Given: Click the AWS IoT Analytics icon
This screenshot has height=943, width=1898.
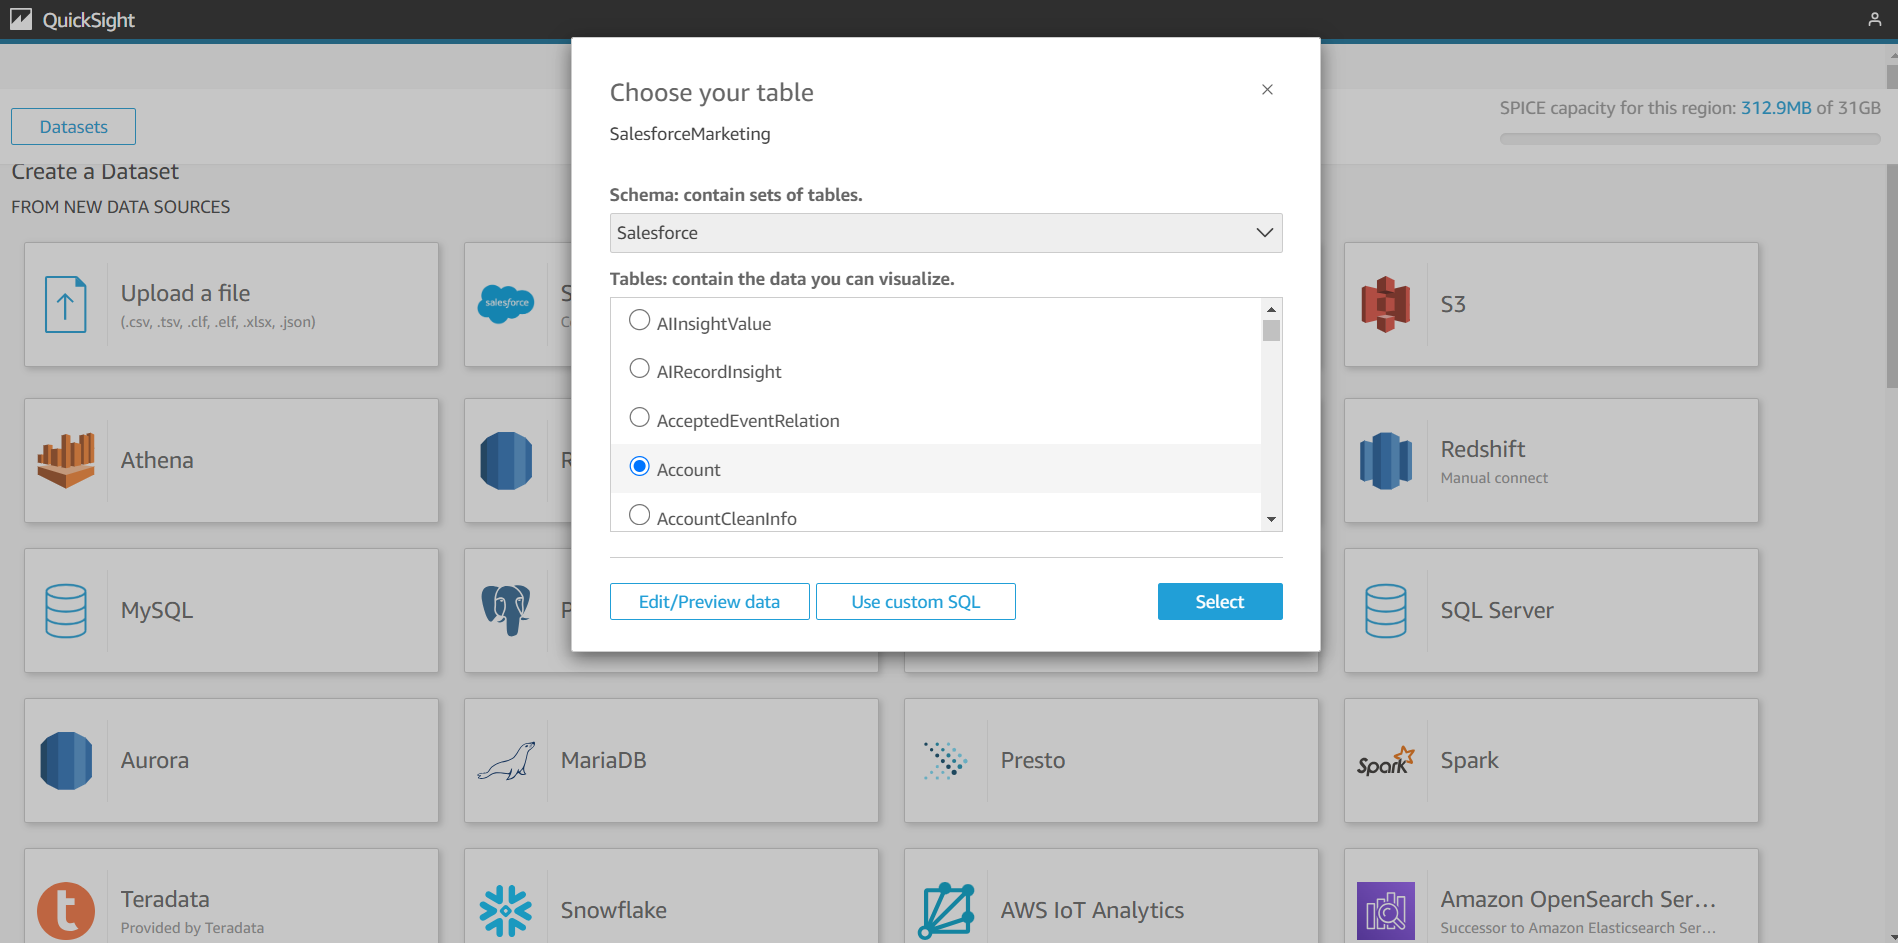Looking at the screenshot, I should (x=946, y=910).
